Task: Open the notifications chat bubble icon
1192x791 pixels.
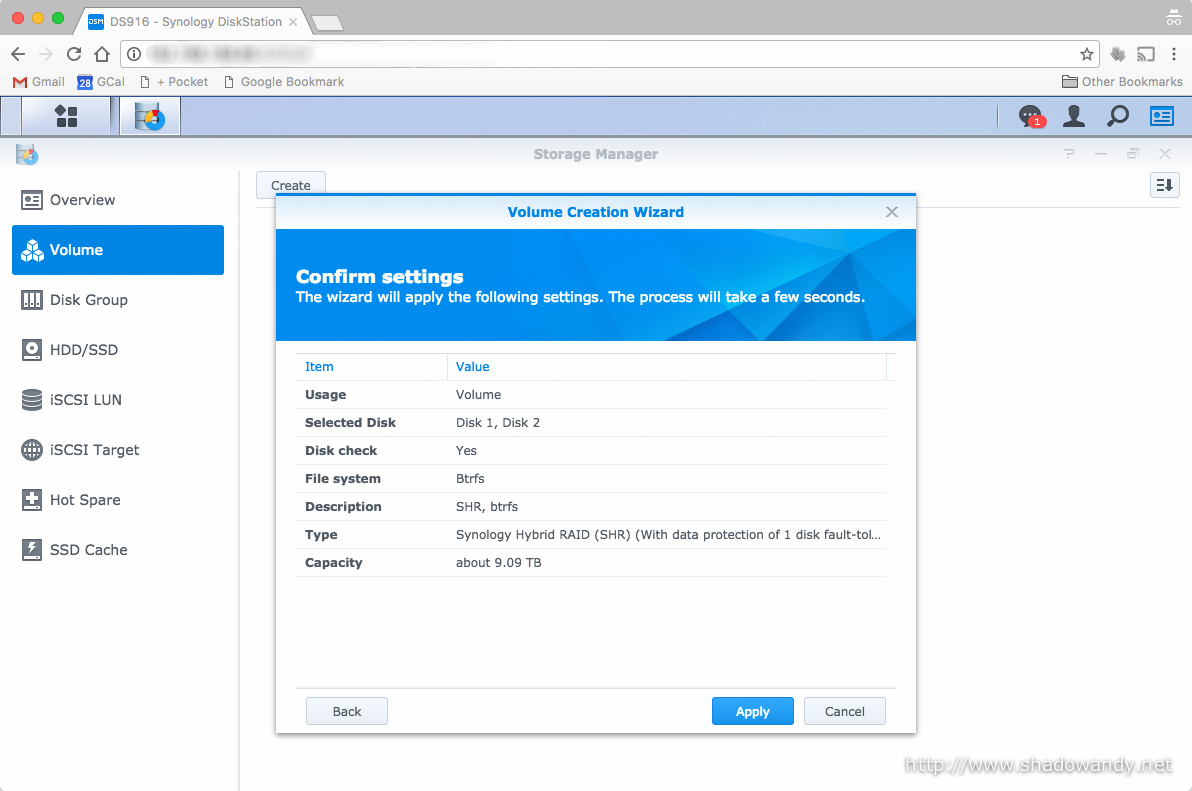Action: [1031, 116]
